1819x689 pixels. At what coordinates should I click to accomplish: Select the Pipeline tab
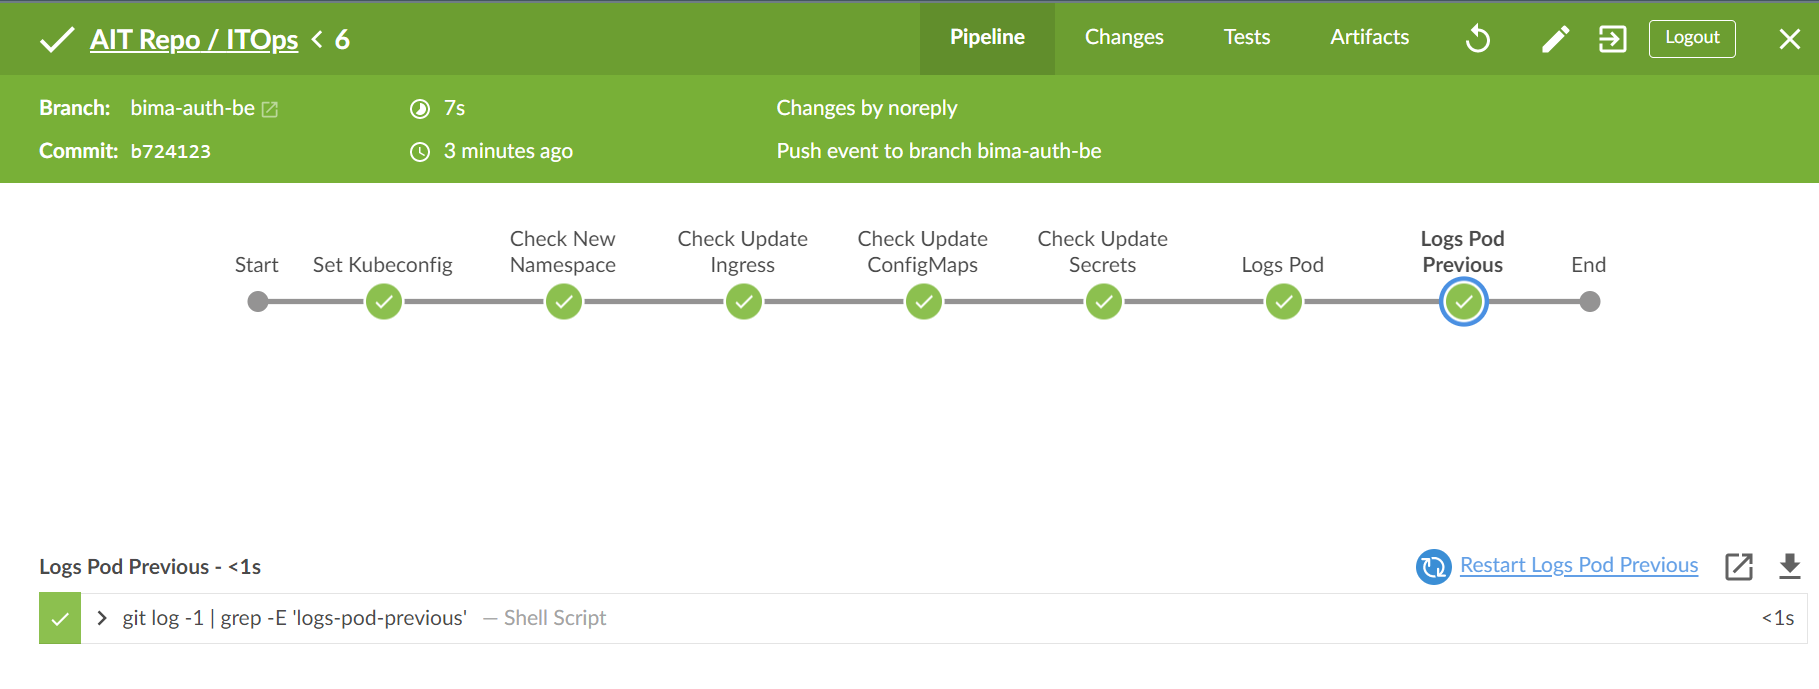coord(987,37)
